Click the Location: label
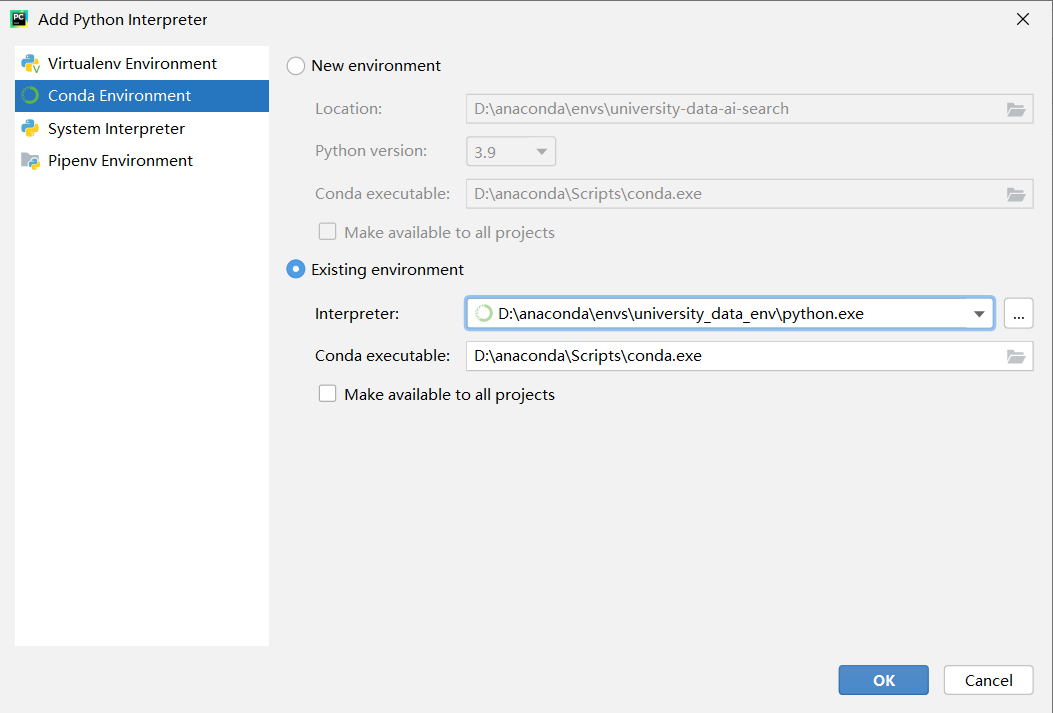1053x713 pixels. point(348,109)
